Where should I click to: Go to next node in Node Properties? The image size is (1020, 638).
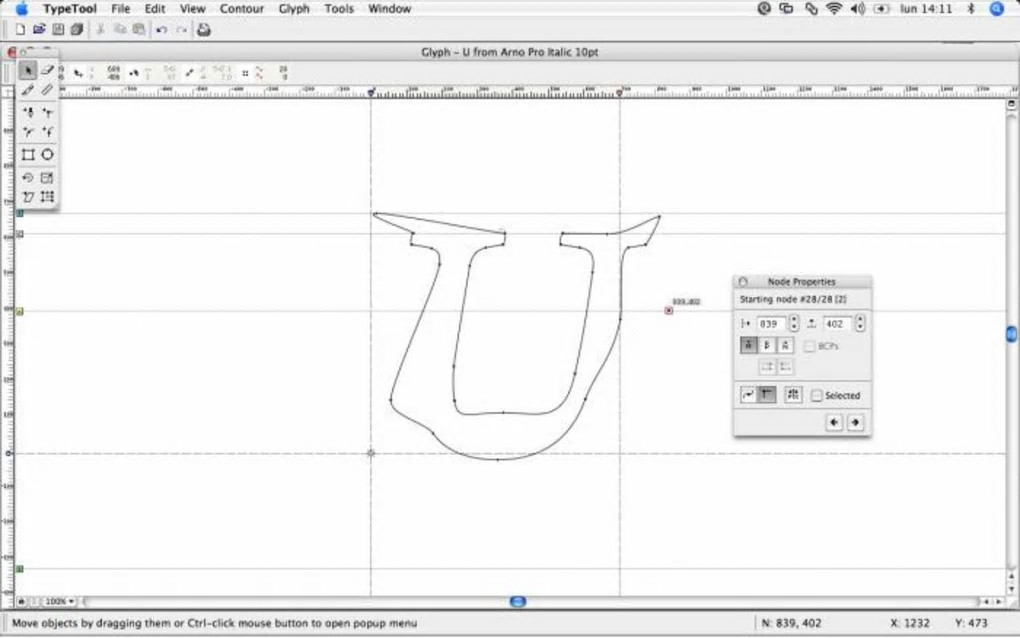tap(855, 423)
